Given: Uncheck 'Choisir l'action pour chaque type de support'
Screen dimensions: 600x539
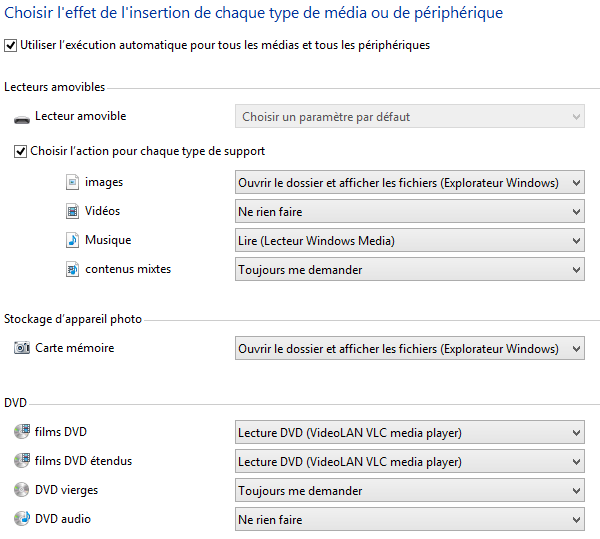Looking at the screenshot, I should (20, 151).
